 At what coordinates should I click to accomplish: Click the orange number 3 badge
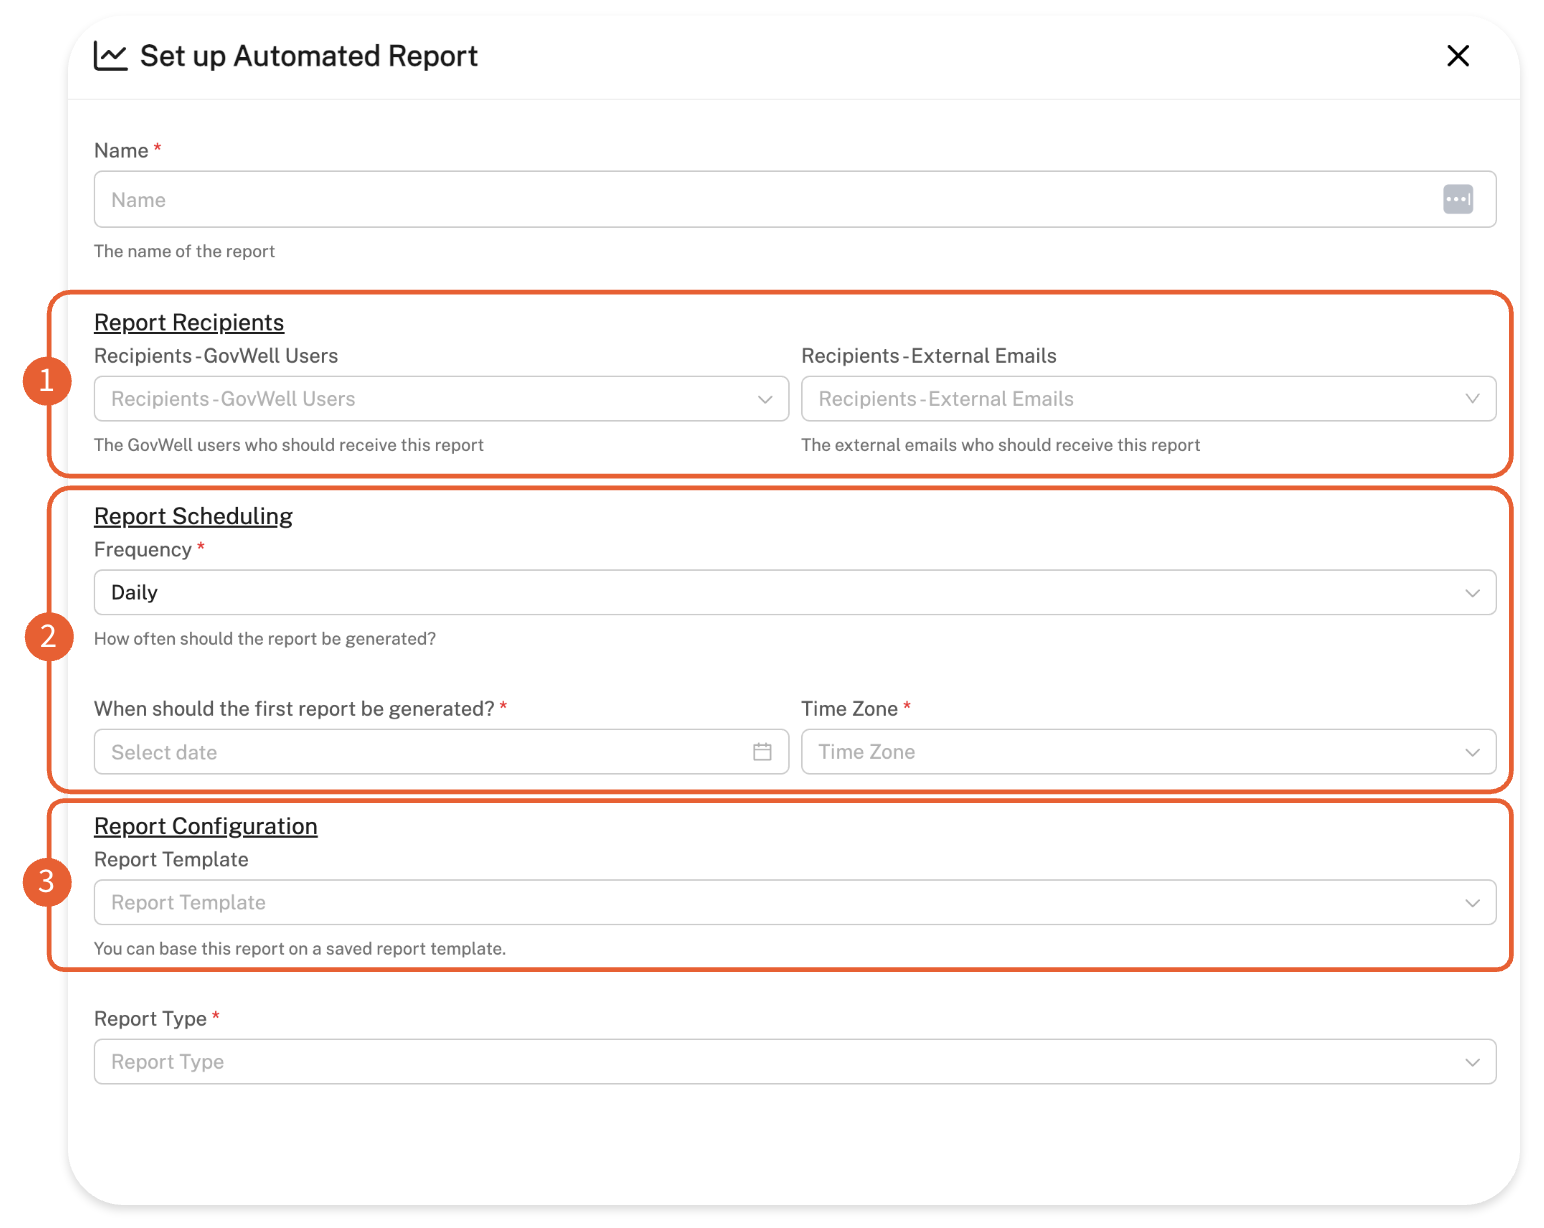pyautogui.click(x=47, y=882)
